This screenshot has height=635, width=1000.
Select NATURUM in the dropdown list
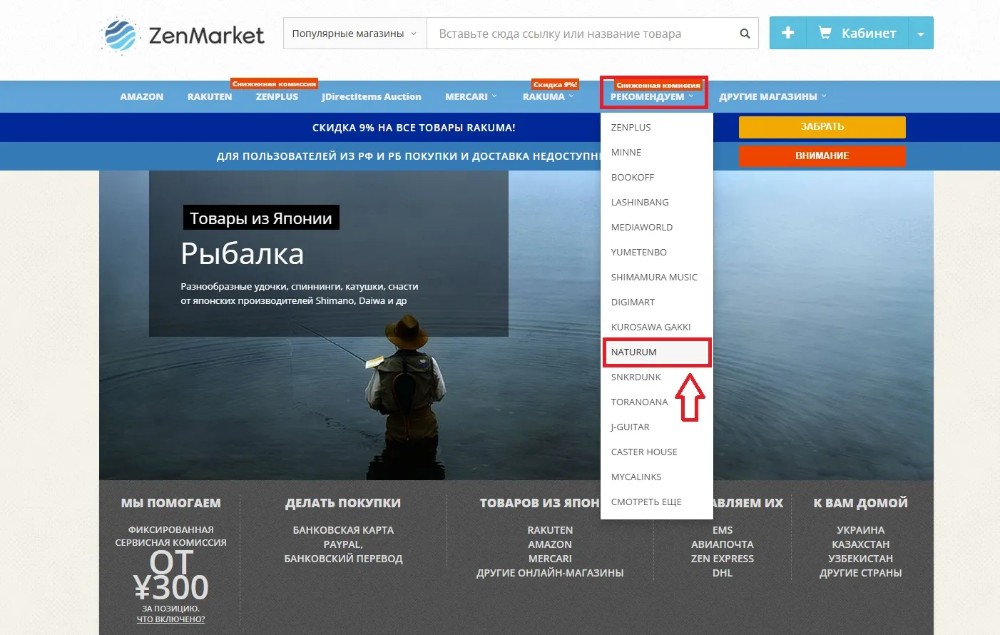pyautogui.click(x=656, y=352)
